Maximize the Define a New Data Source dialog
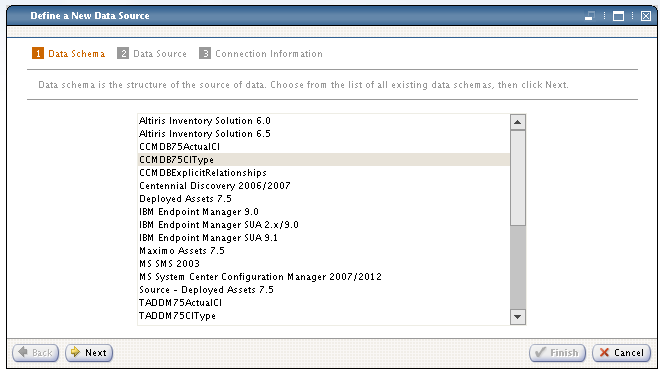660x375 pixels. tap(618, 16)
